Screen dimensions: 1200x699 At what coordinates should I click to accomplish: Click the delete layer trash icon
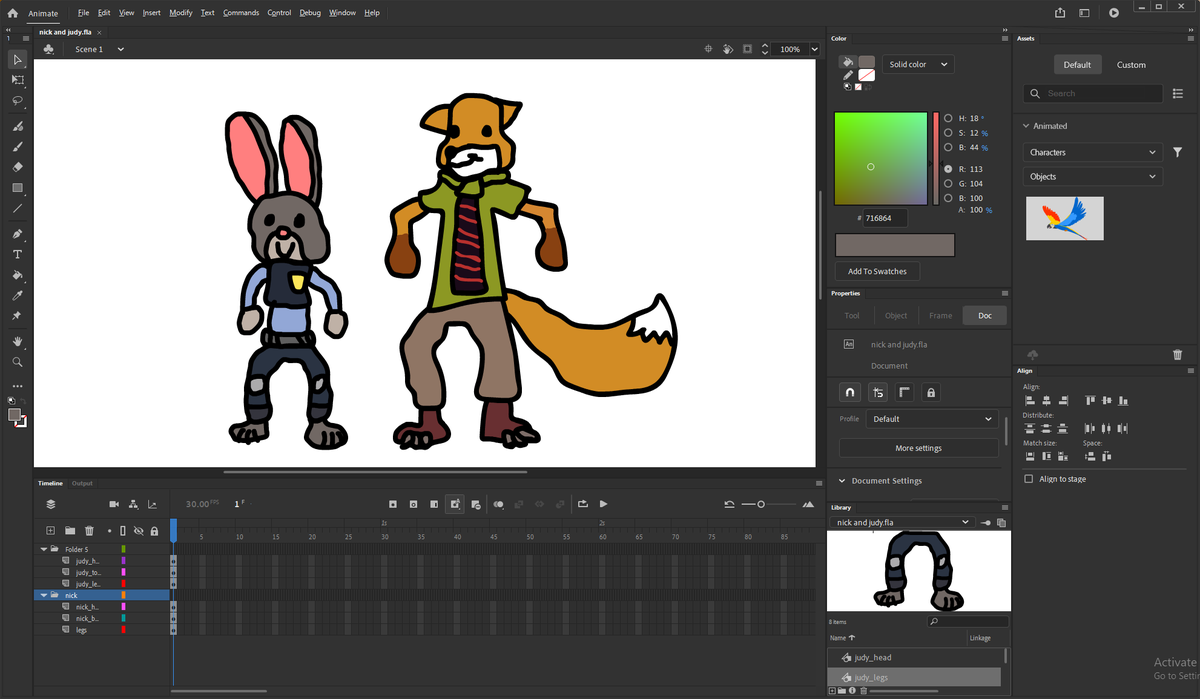click(89, 531)
